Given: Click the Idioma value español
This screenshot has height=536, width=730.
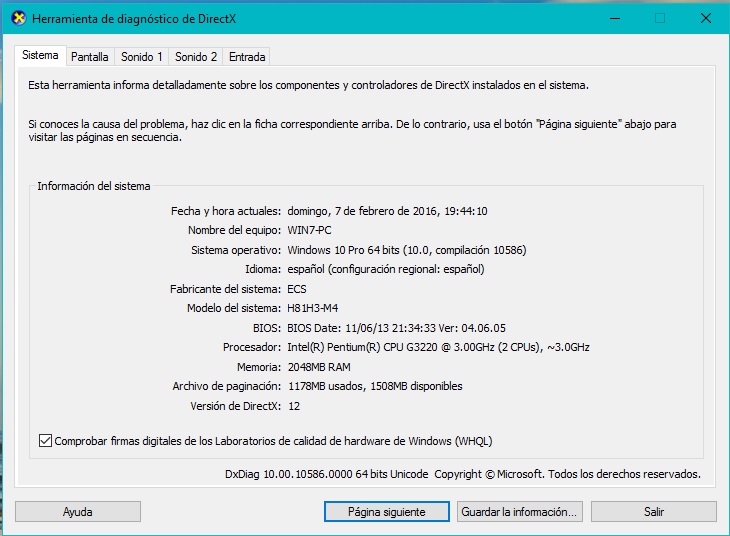Looking at the screenshot, I should 385,269.
